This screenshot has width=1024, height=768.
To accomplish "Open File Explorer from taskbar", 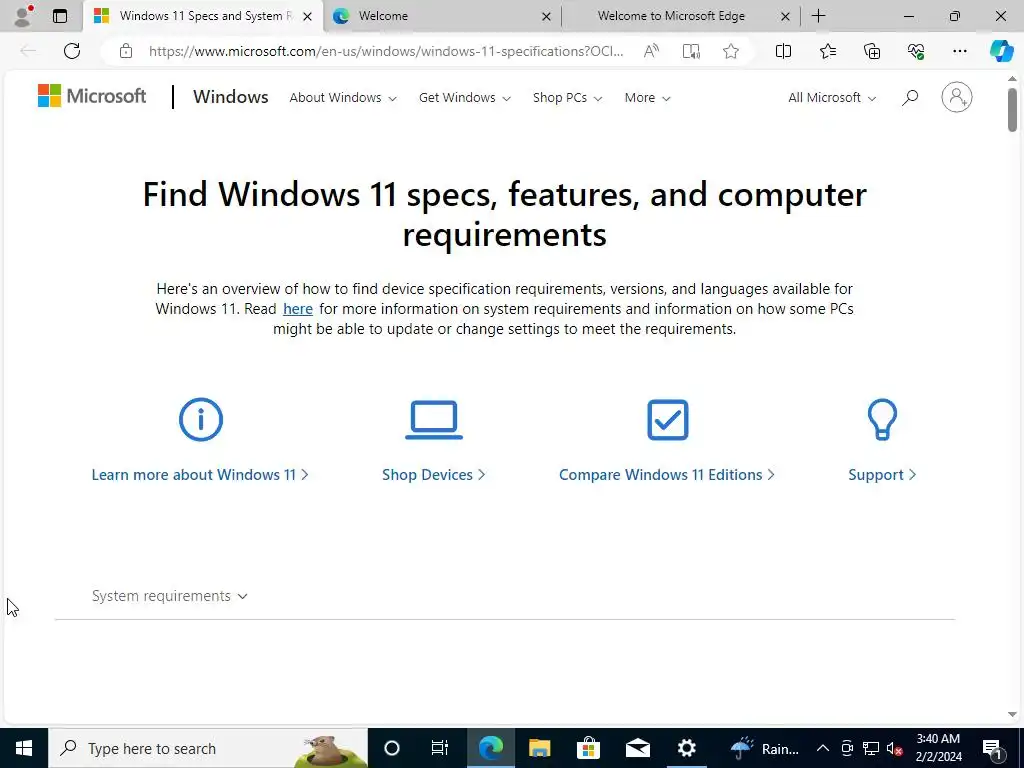I will [539, 748].
